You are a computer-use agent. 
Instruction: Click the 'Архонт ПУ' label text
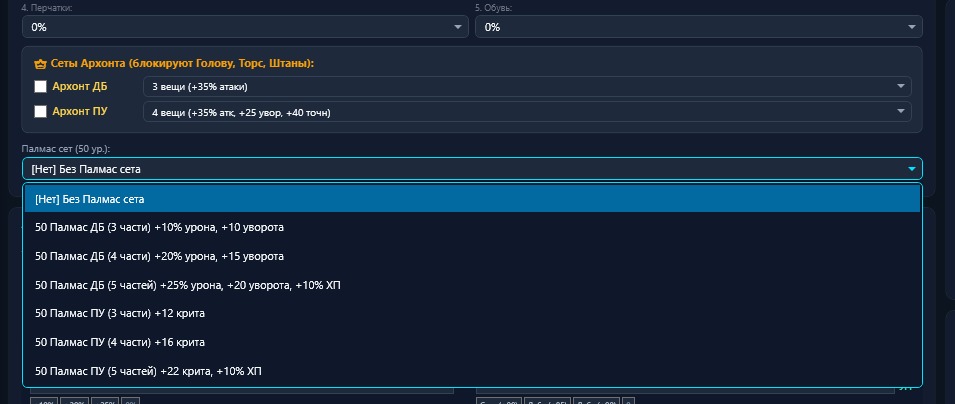click(x=80, y=112)
